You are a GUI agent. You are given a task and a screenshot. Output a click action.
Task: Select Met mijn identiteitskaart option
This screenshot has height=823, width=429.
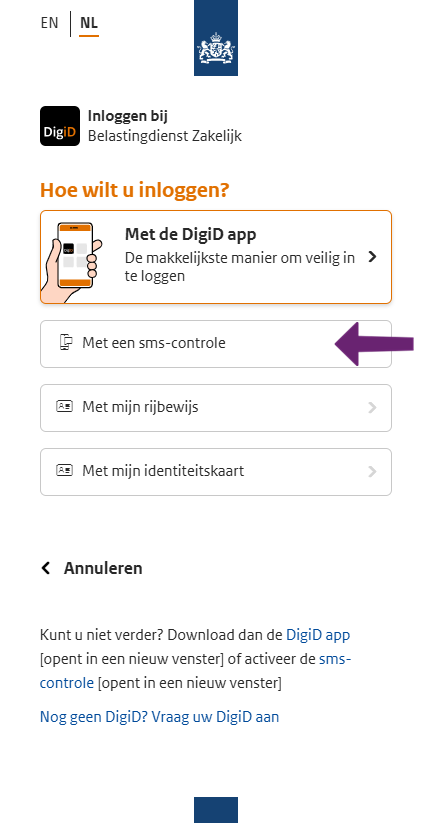point(216,472)
